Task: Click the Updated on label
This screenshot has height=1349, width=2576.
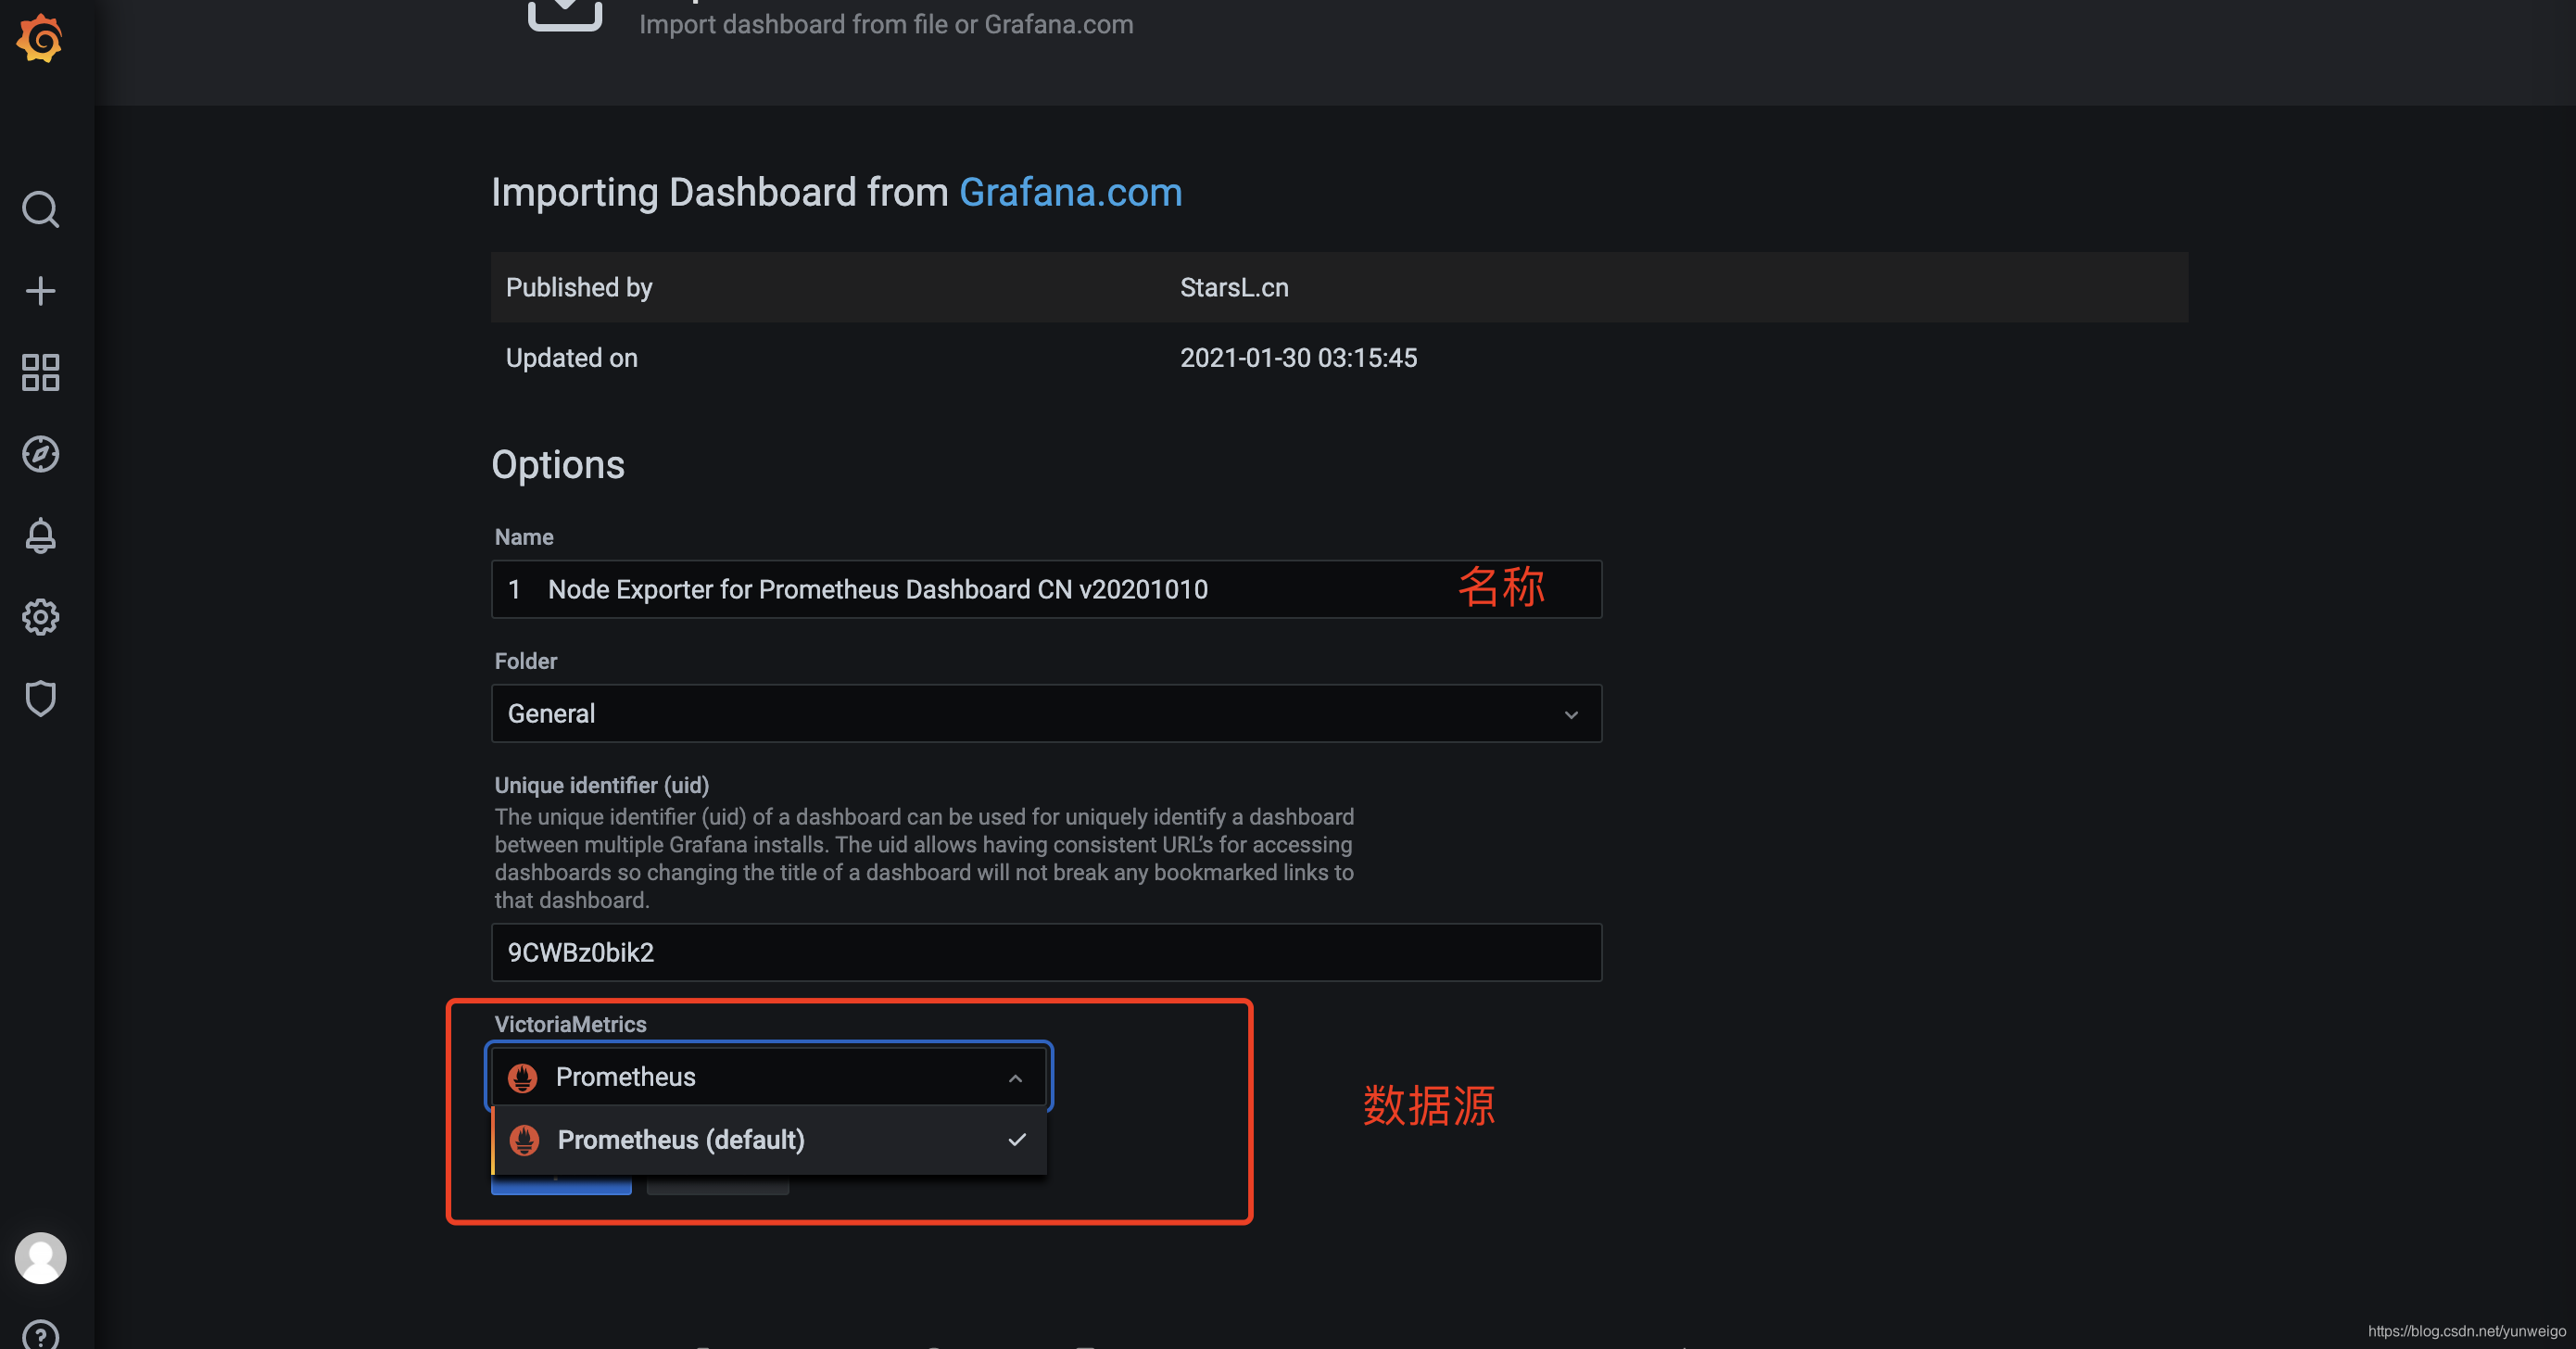Action: pyautogui.click(x=571, y=358)
